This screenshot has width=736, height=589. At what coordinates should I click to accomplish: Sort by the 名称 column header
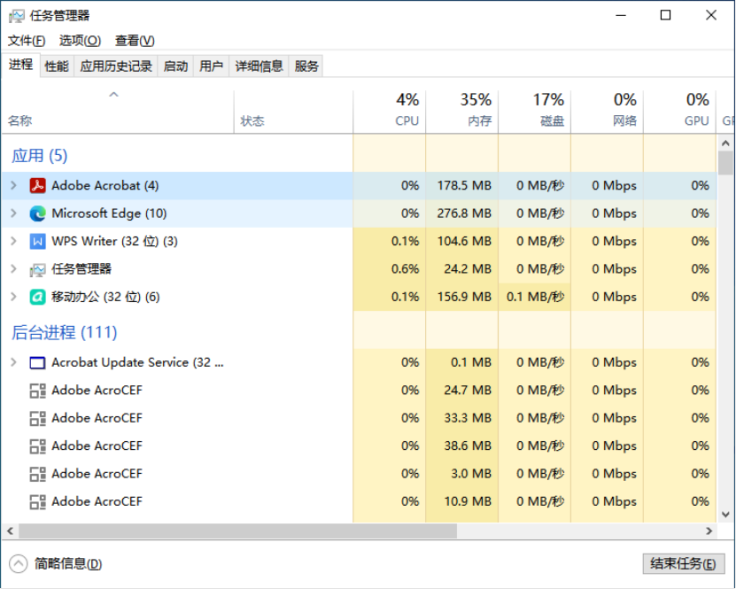(117, 112)
